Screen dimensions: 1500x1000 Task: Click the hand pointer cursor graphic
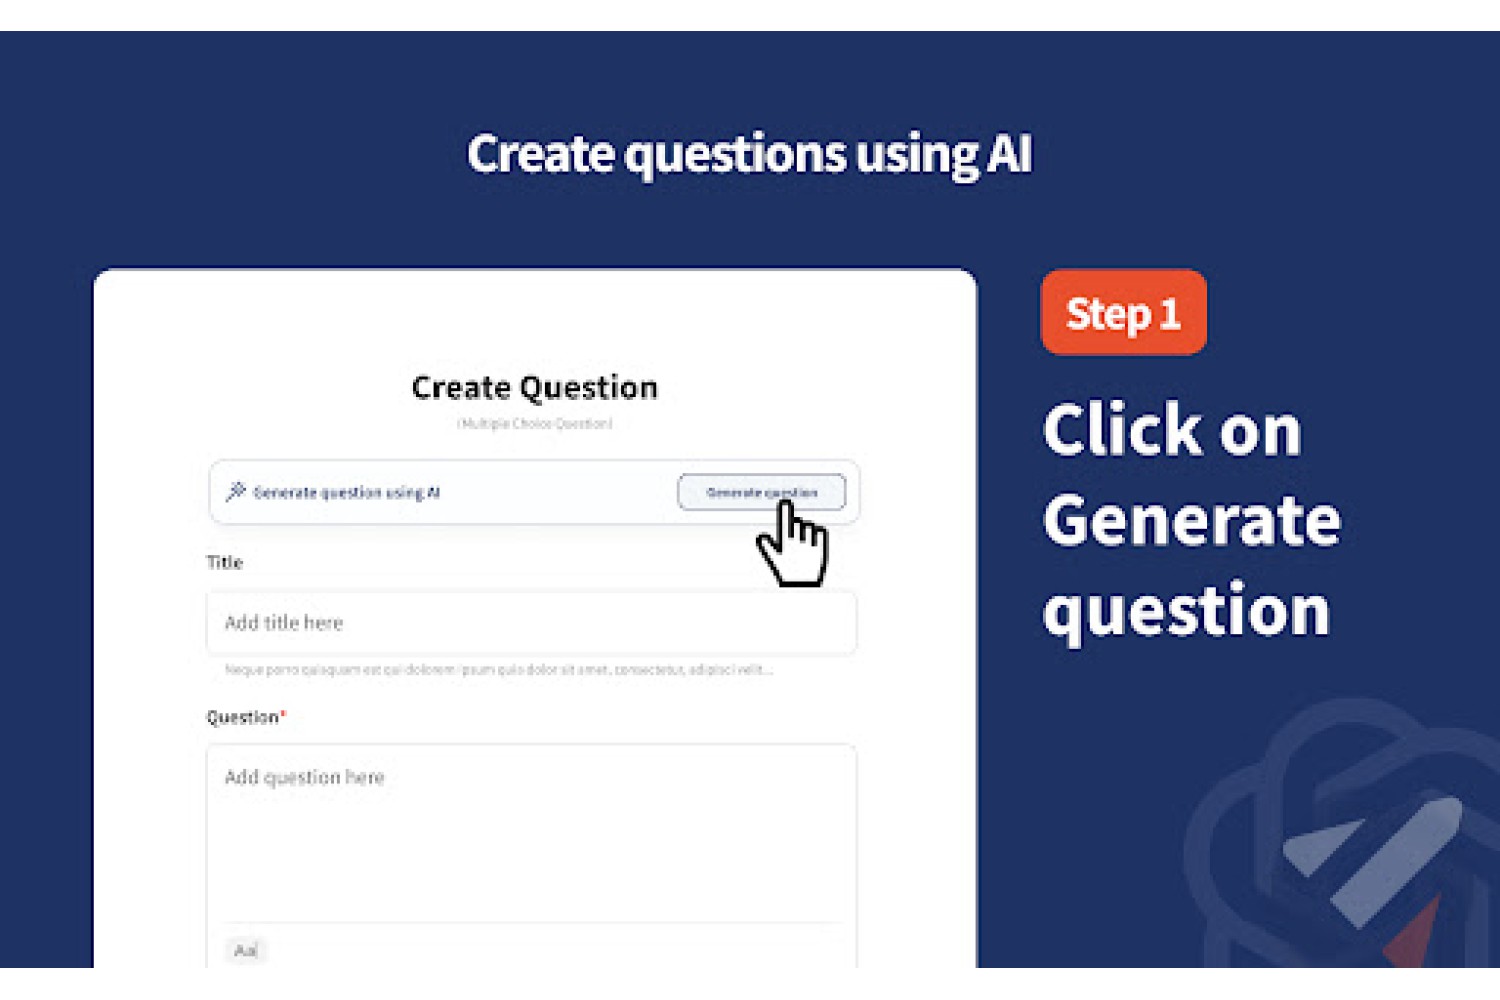[792, 545]
